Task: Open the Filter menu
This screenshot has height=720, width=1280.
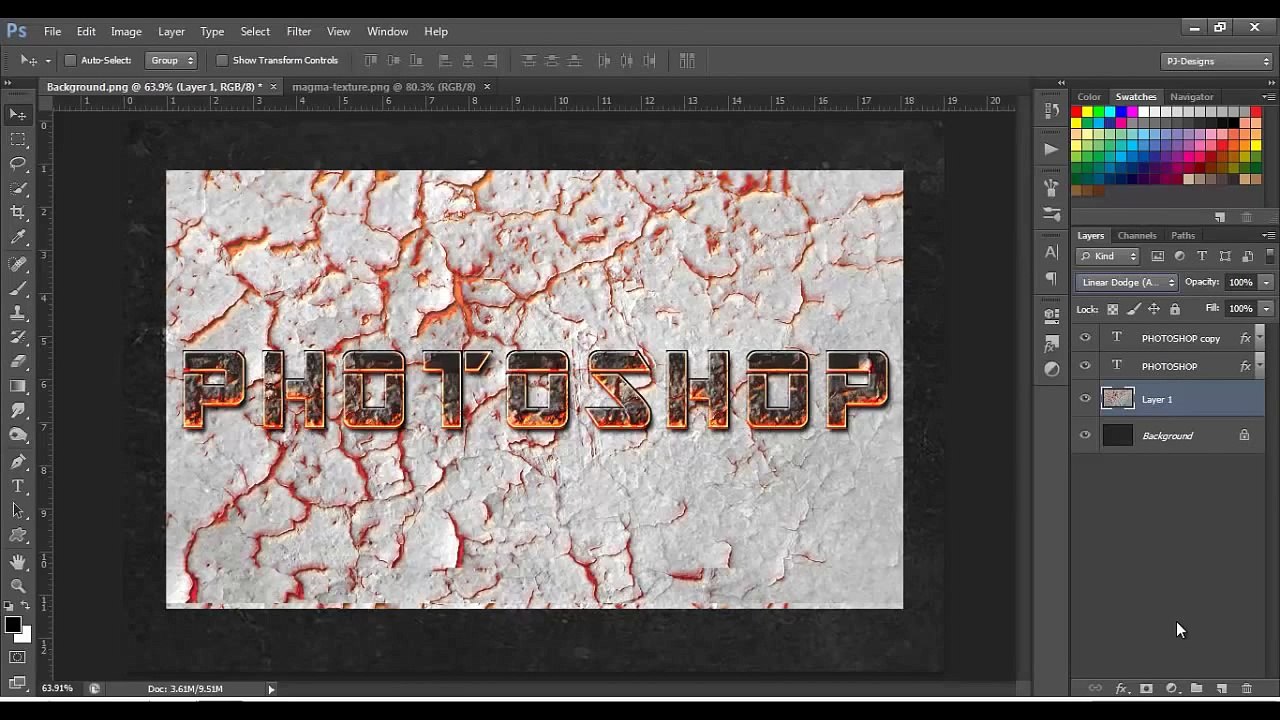Action: [298, 31]
